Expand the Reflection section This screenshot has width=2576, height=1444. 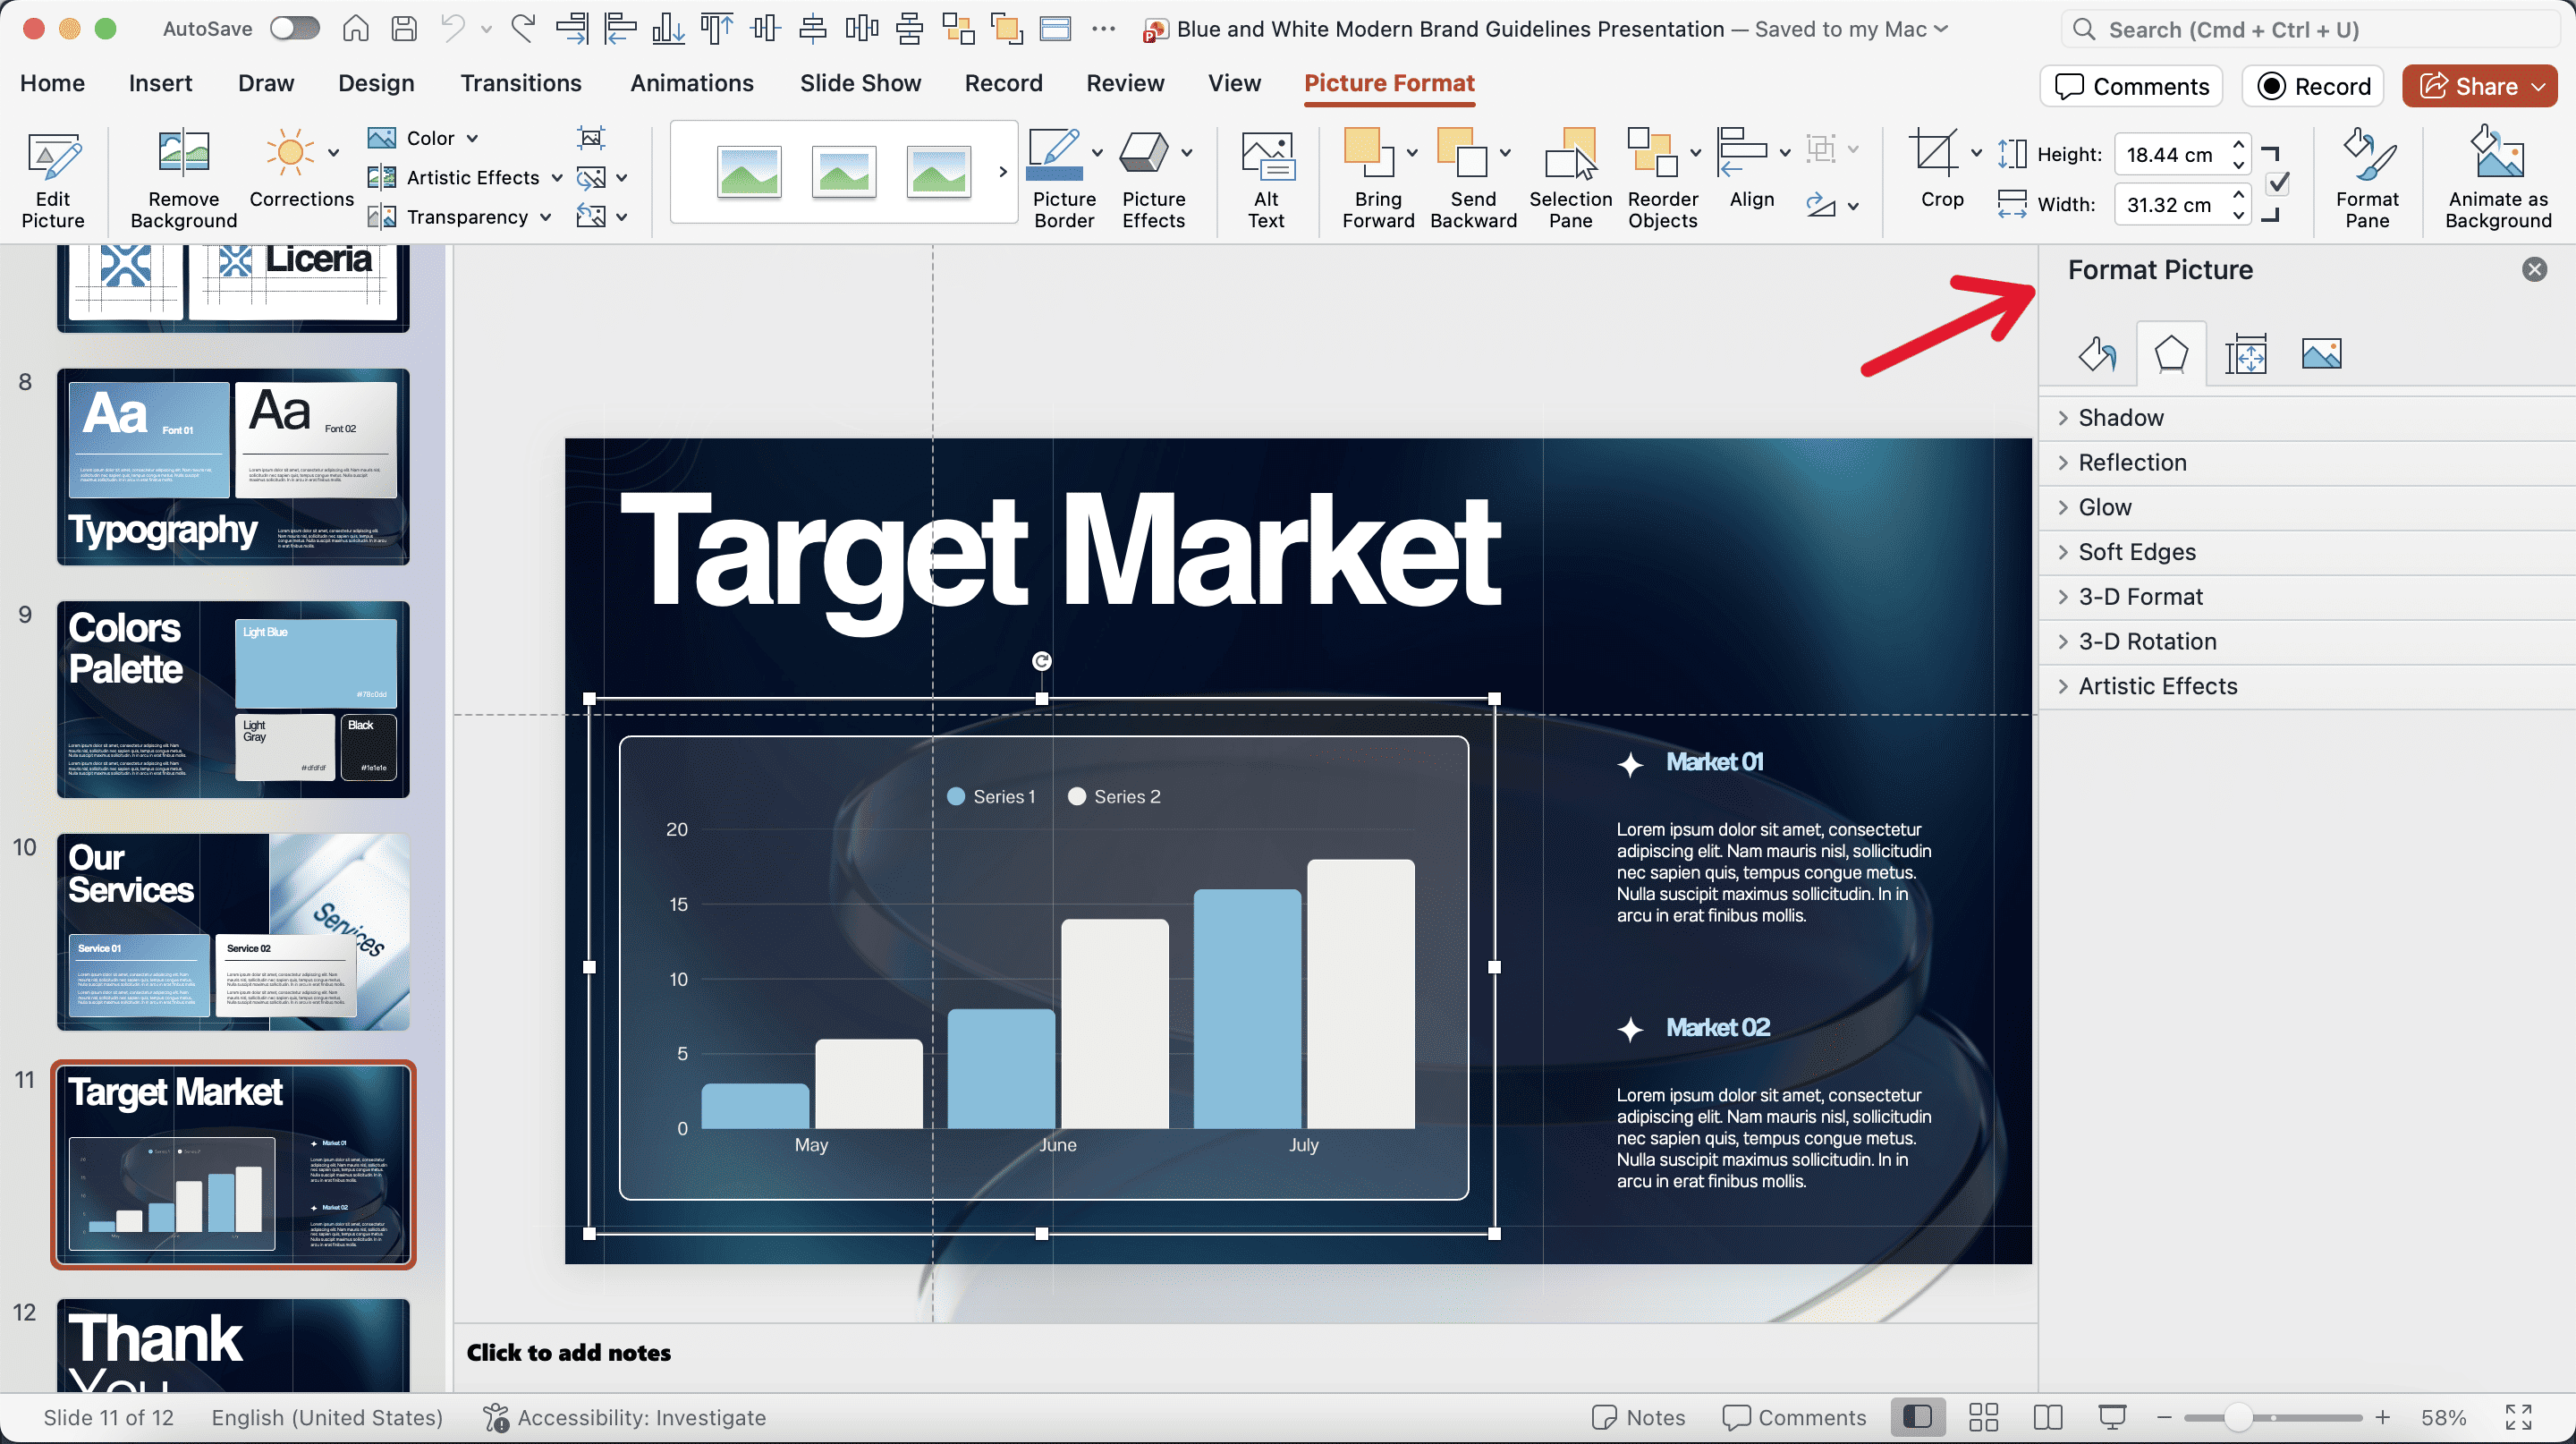[x=2308, y=463]
